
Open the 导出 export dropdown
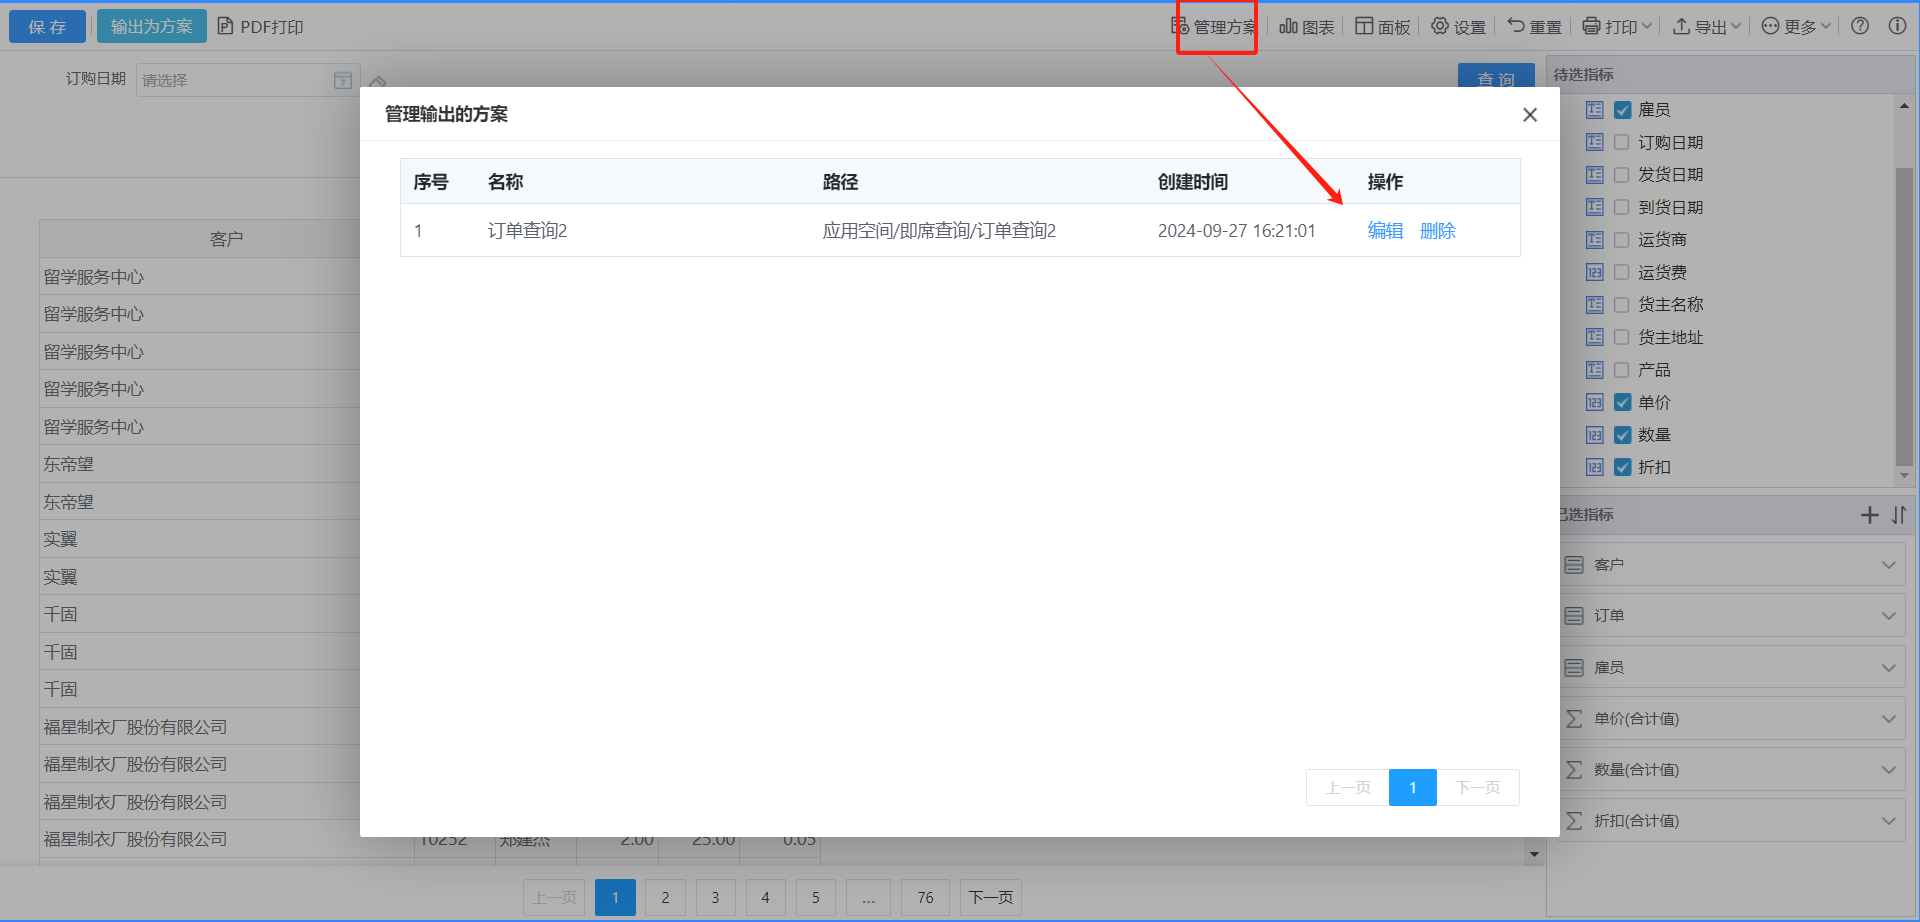pyautogui.click(x=1707, y=27)
